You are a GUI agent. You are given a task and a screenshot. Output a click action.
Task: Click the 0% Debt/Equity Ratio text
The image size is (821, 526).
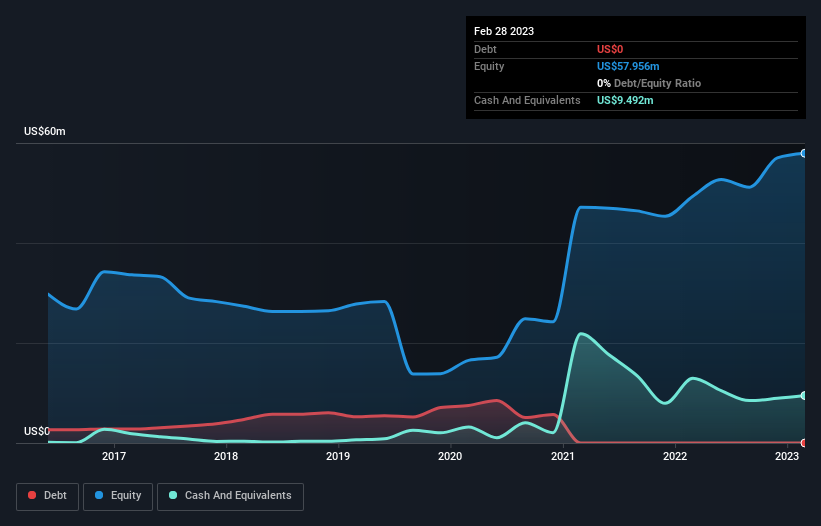click(649, 83)
